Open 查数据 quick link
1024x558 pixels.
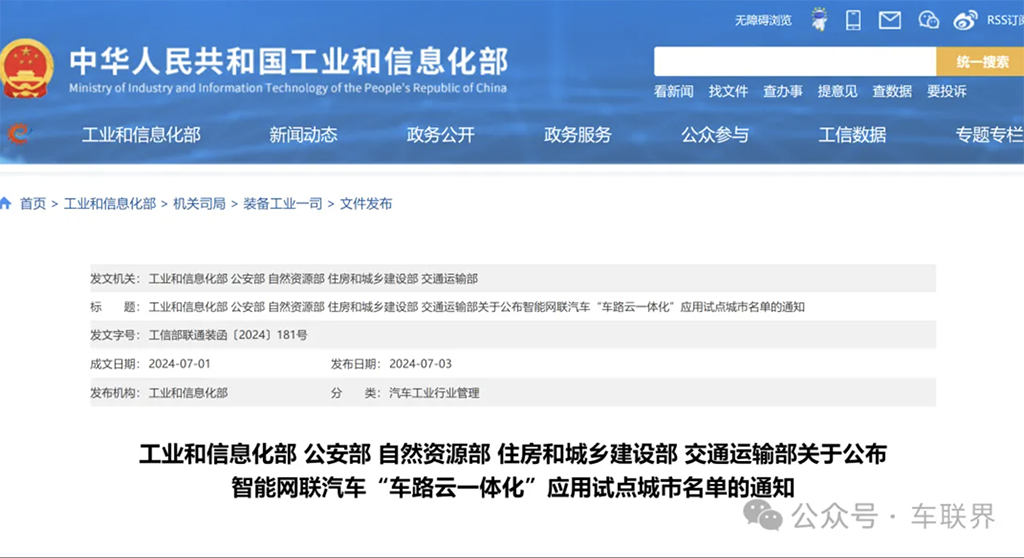point(891,91)
